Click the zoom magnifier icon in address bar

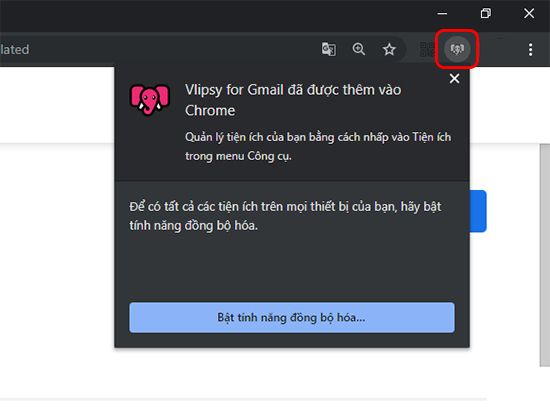(x=359, y=49)
